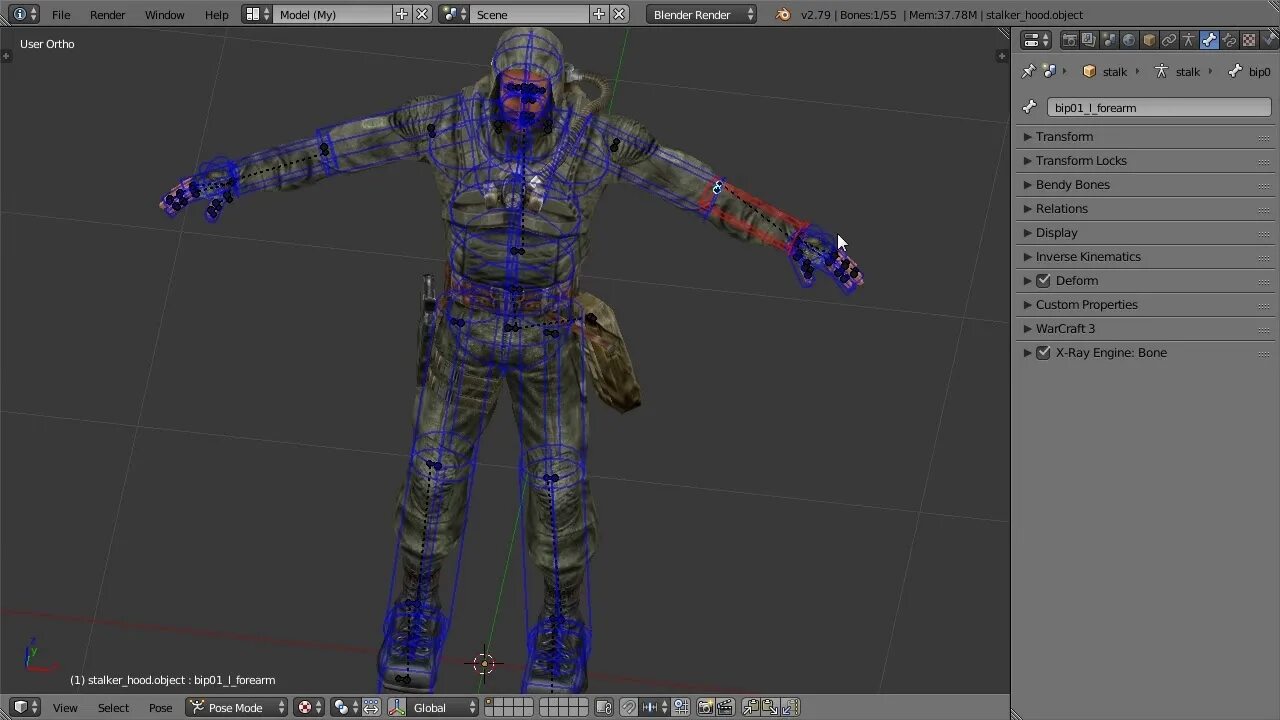The width and height of the screenshot is (1280, 720).
Task: Open Bone Constraints properties tab
Action: click(x=1229, y=40)
